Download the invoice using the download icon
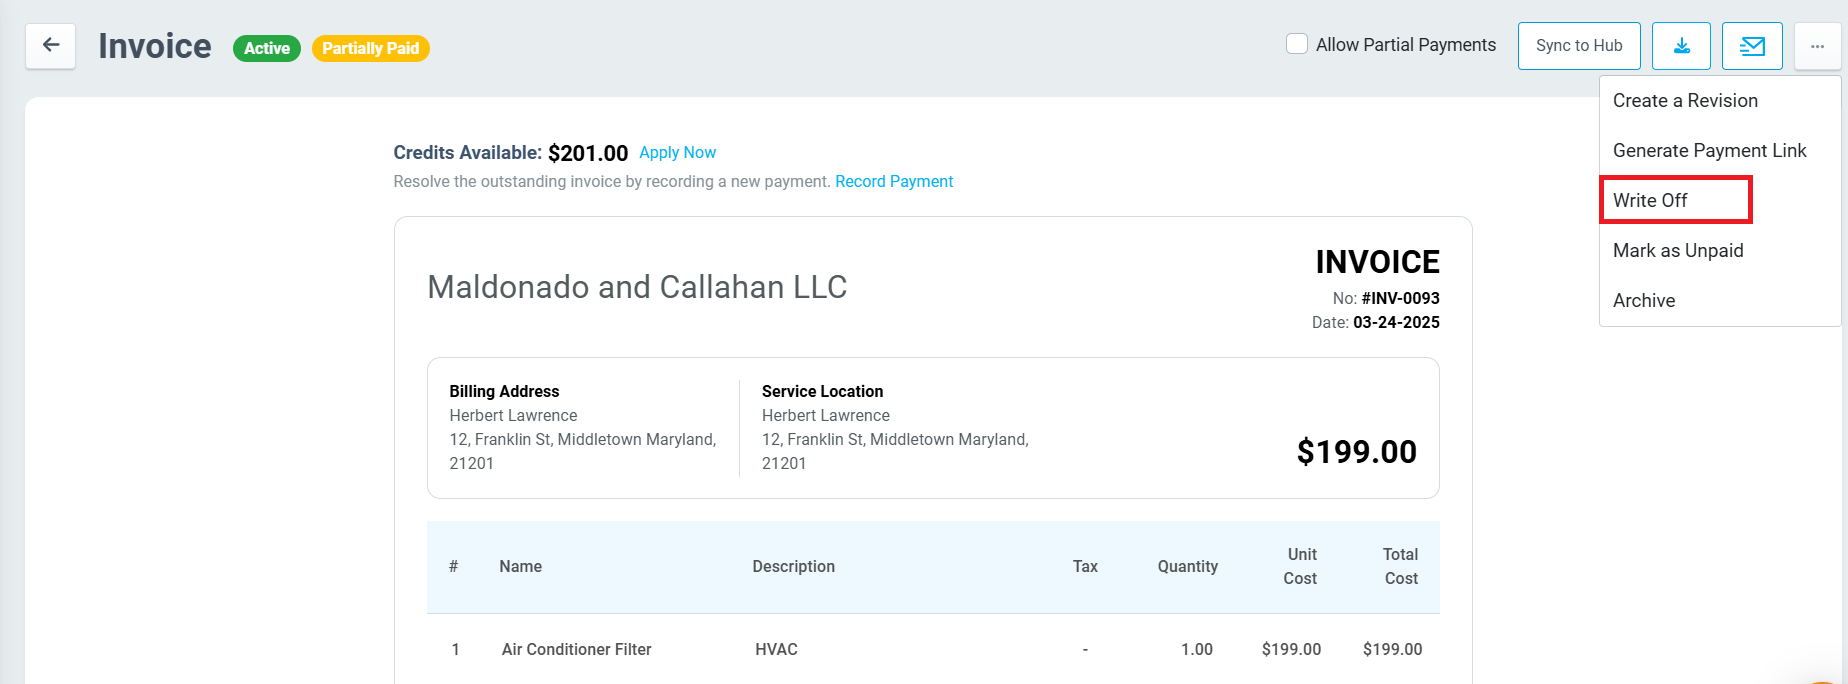The image size is (1848, 684). click(x=1681, y=46)
